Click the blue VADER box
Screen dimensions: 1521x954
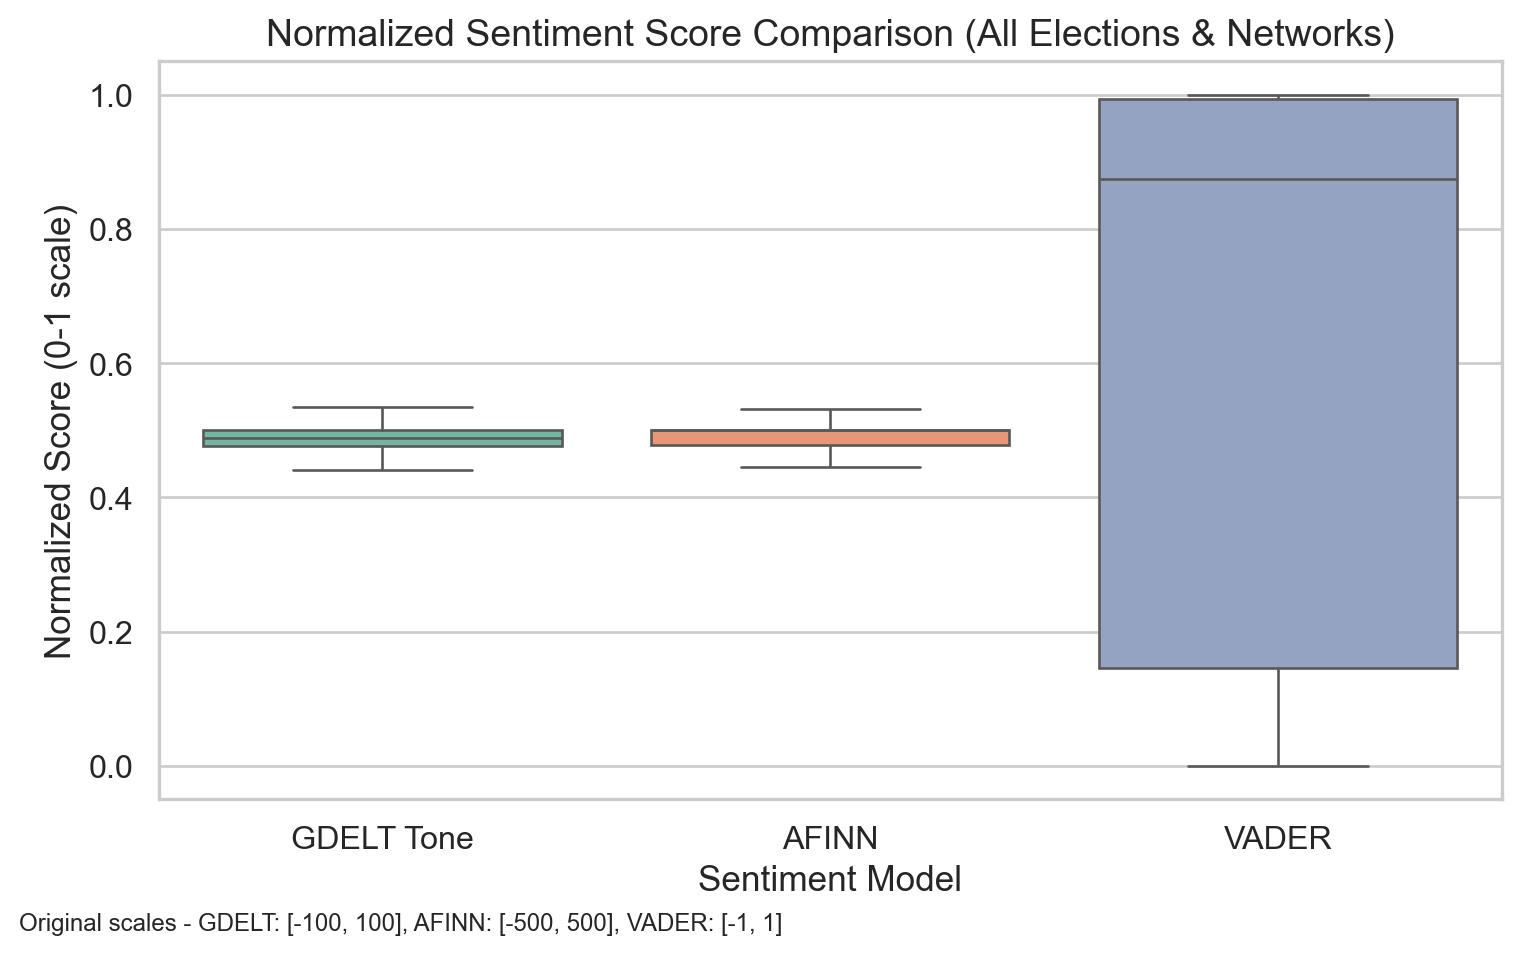(x=1277, y=420)
